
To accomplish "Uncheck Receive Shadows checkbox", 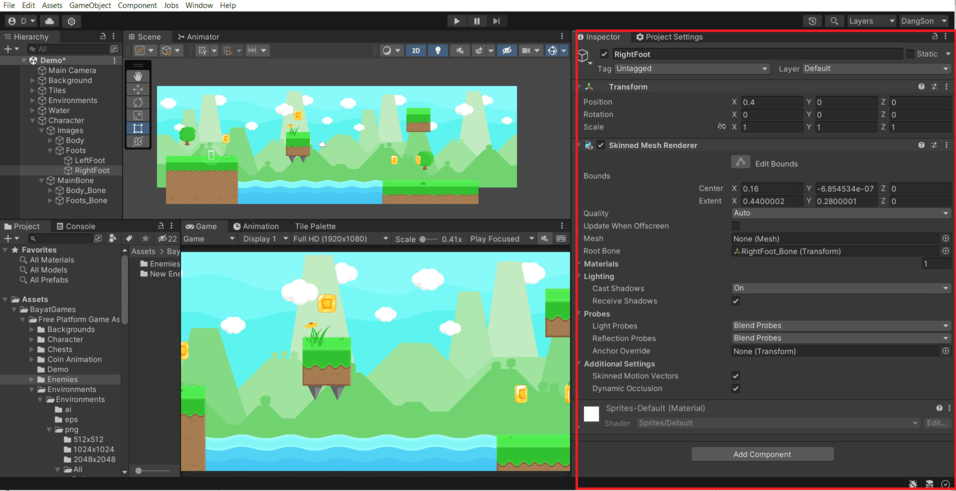I will 736,301.
